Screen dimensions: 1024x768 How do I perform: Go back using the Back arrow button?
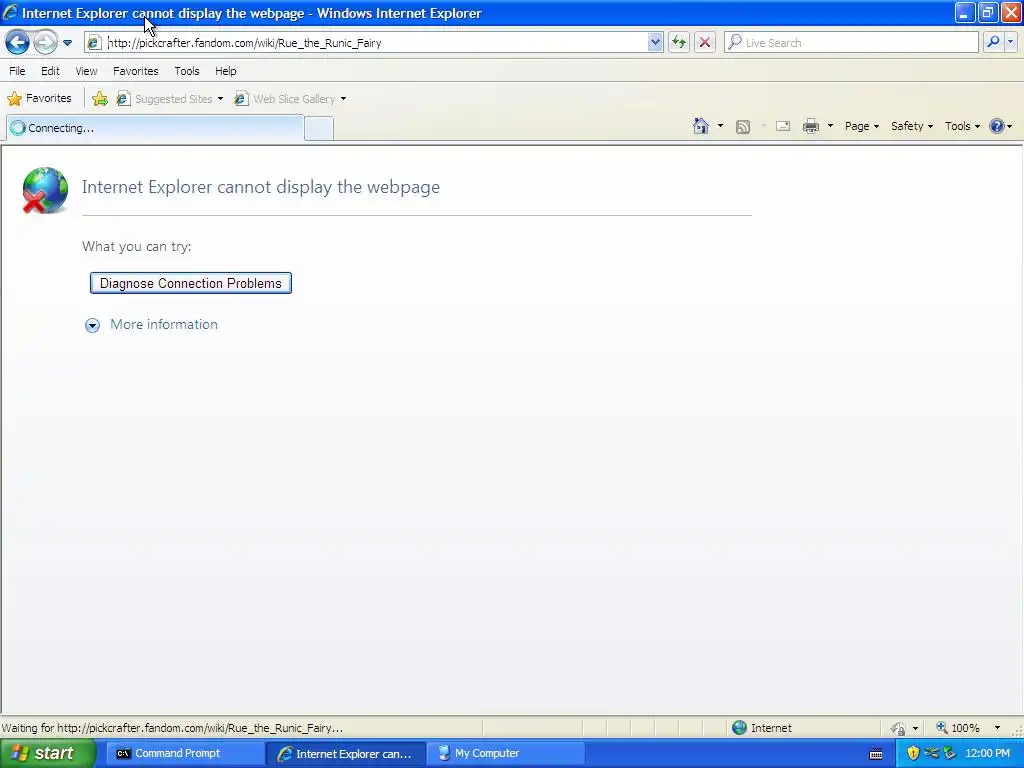point(18,42)
